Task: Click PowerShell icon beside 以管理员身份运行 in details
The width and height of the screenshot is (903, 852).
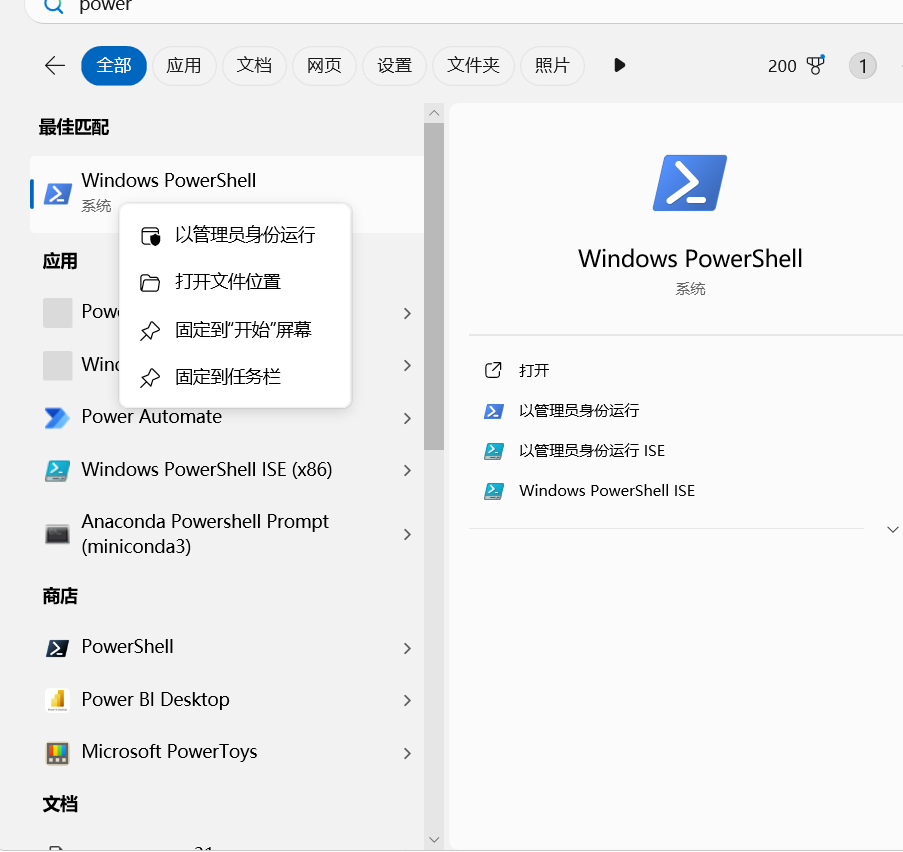Action: pyautogui.click(x=494, y=411)
